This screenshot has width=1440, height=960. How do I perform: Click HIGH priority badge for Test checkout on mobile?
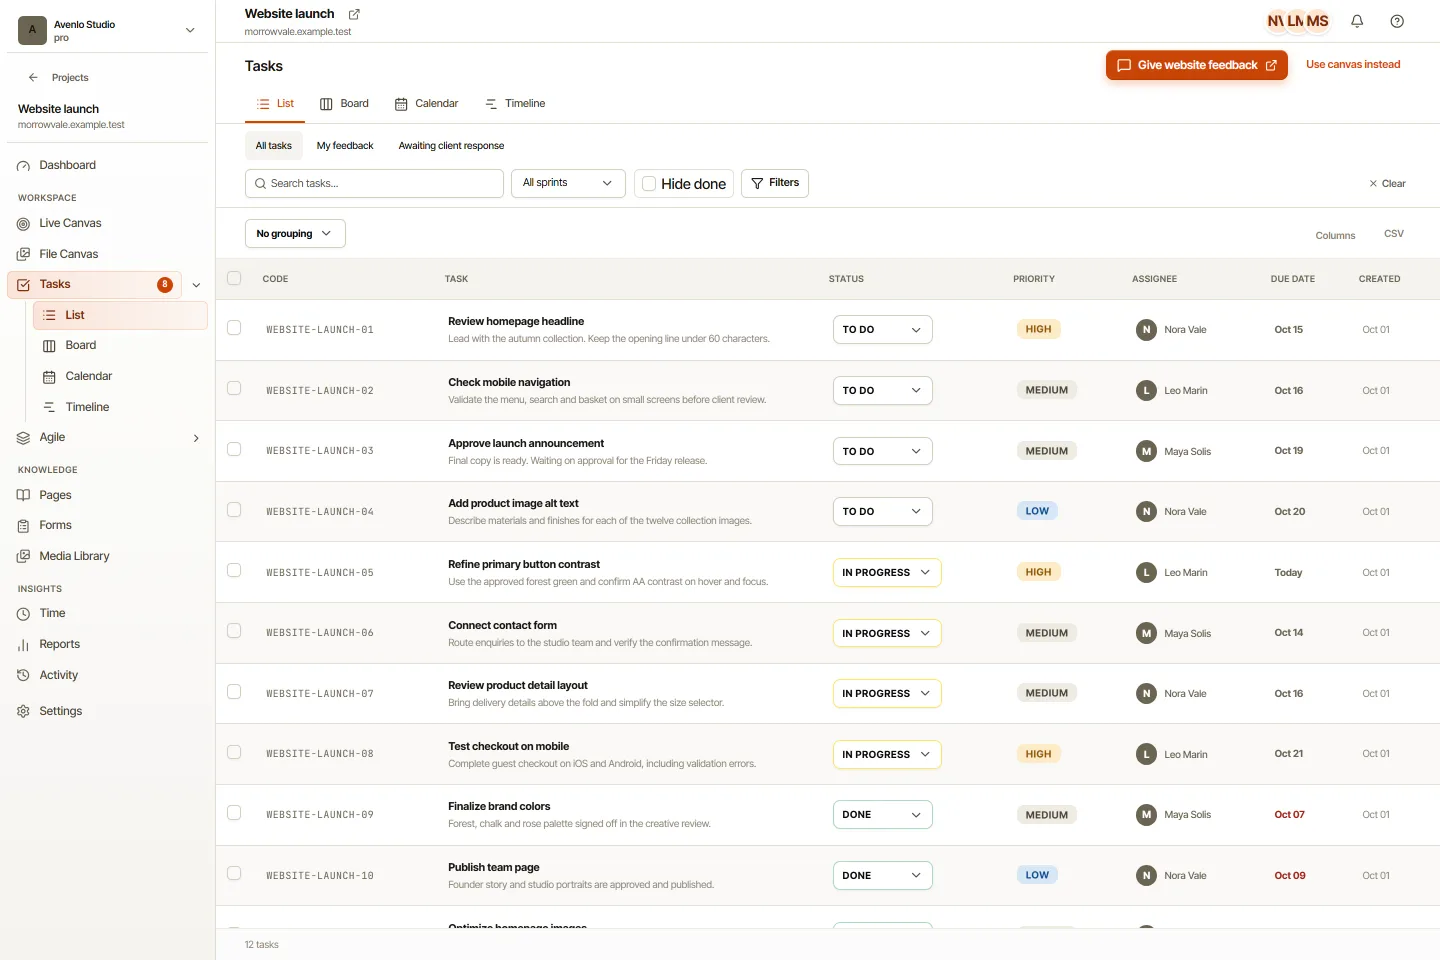tap(1038, 754)
